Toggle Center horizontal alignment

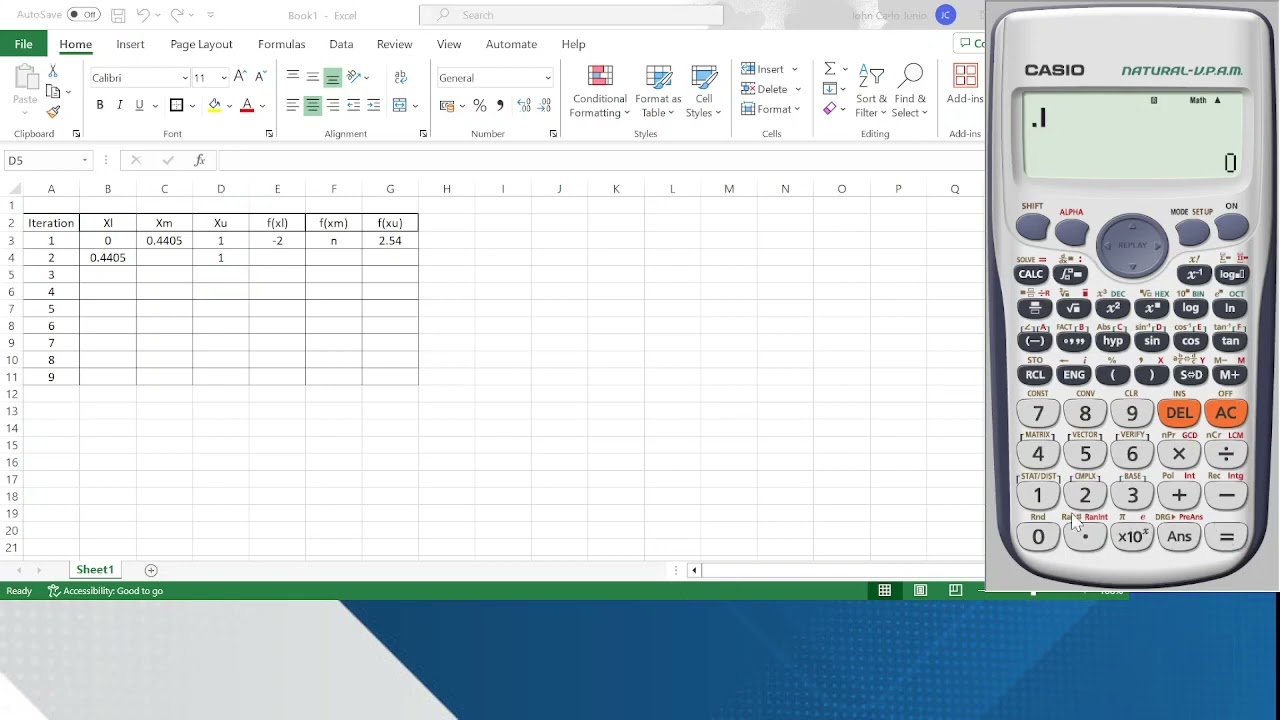[x=312, y=105]
